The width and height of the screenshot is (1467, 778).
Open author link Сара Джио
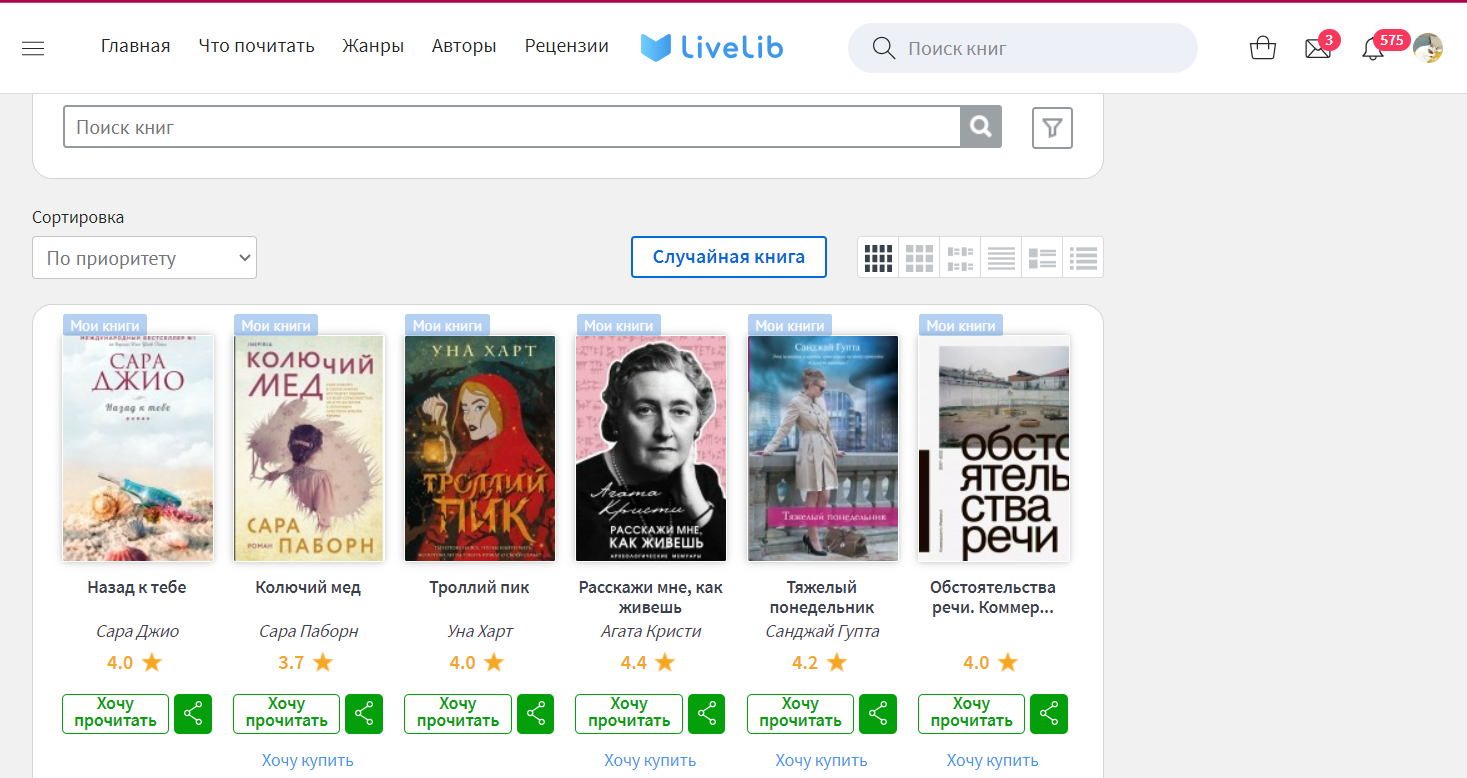click(x=137, y=632)
